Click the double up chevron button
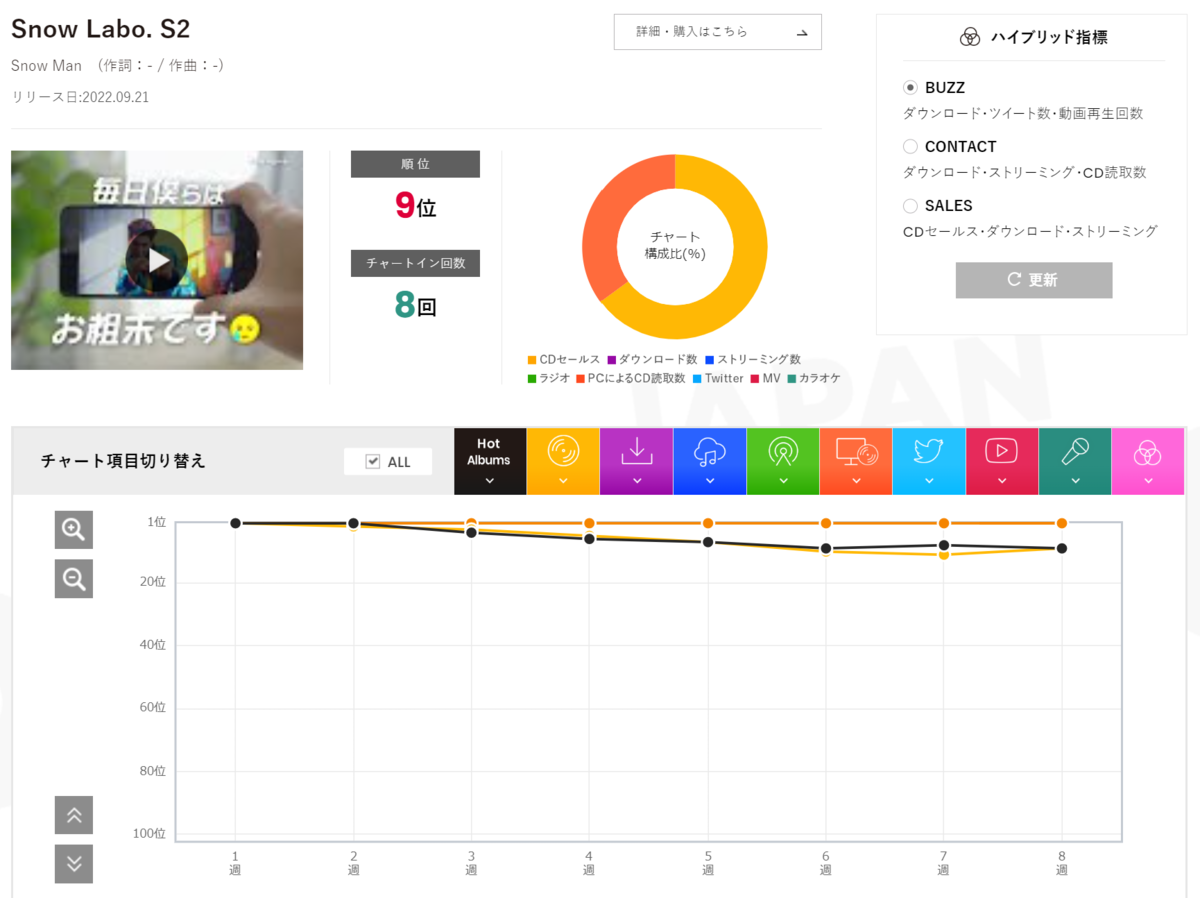The image size is (1200, 898). (x=74, y=815)
